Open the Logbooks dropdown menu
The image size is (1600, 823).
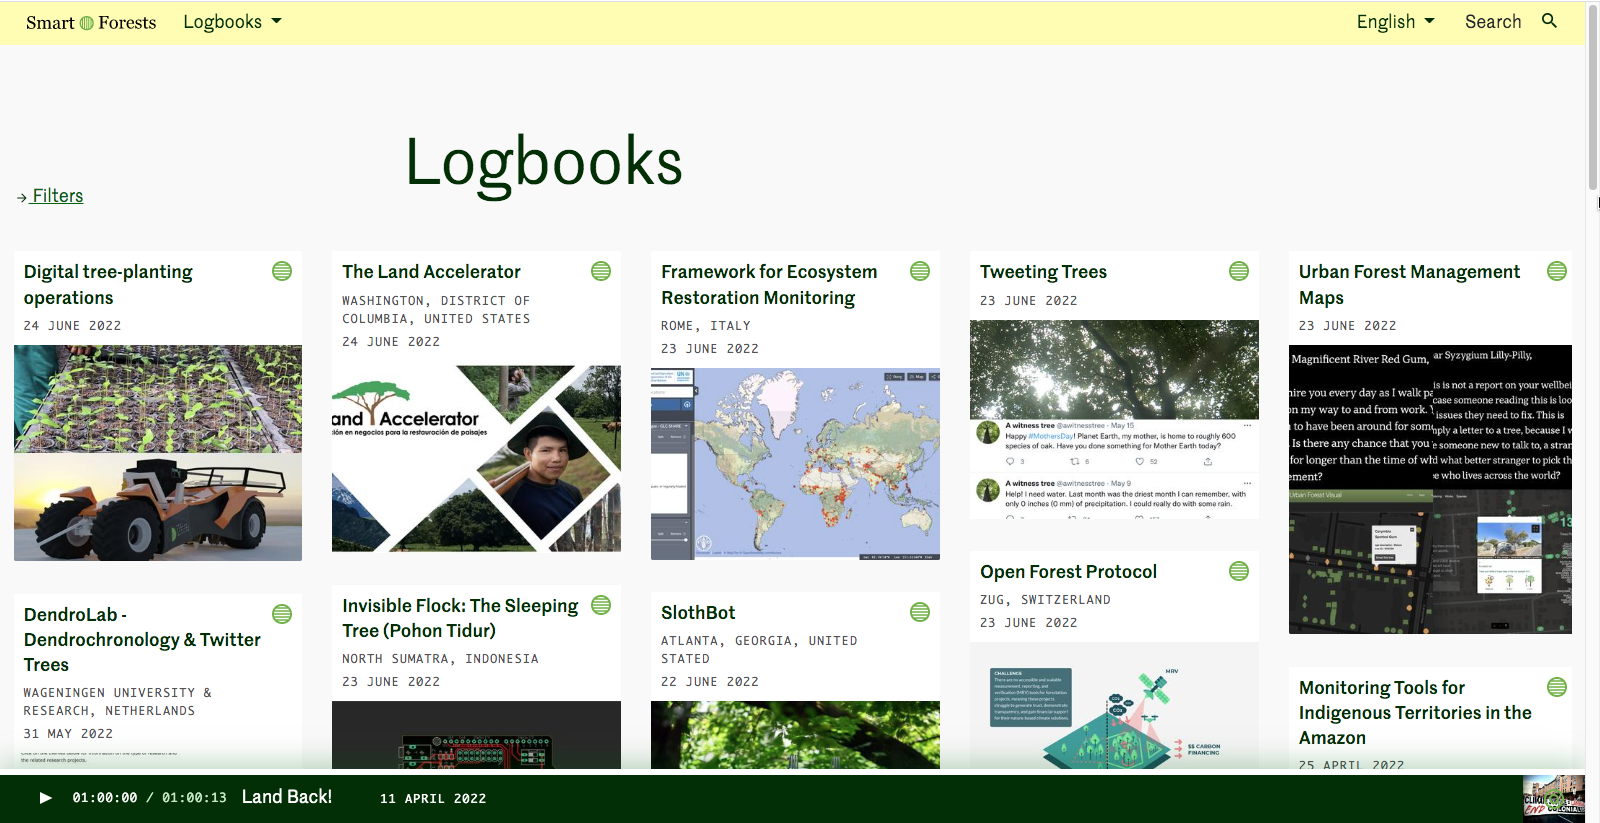click(232, 22)
